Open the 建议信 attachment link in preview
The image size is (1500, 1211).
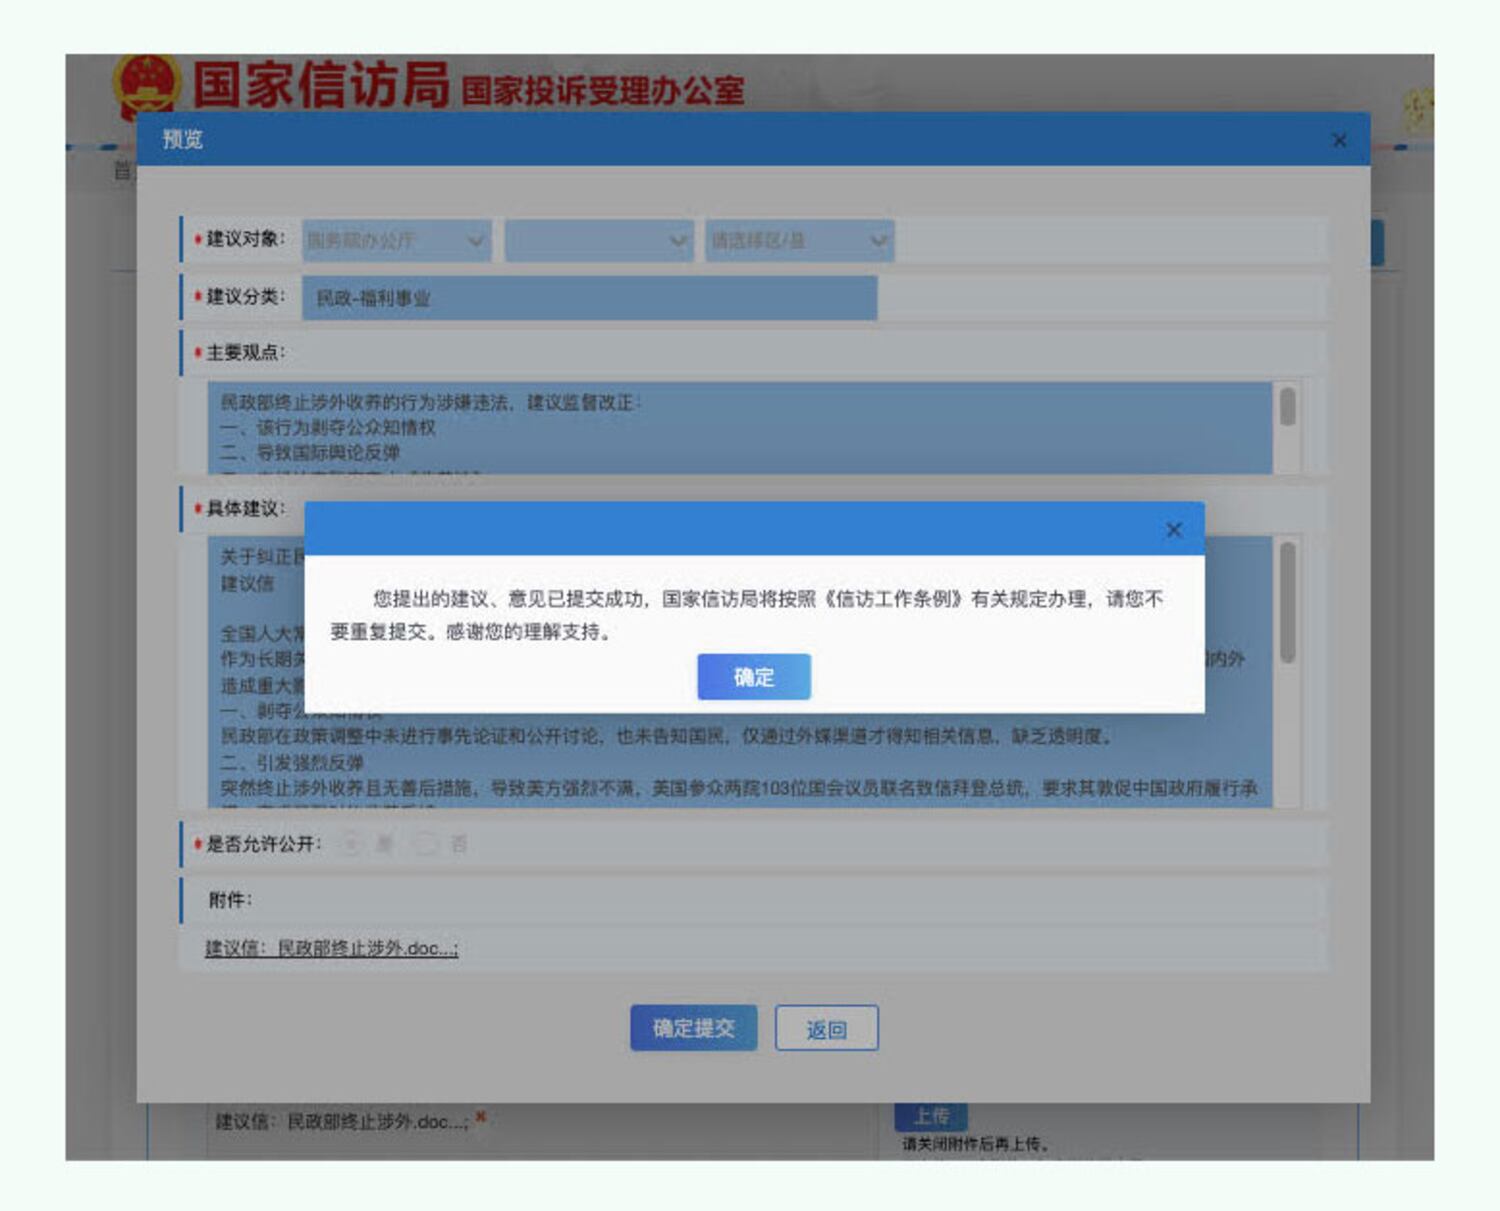332,948
